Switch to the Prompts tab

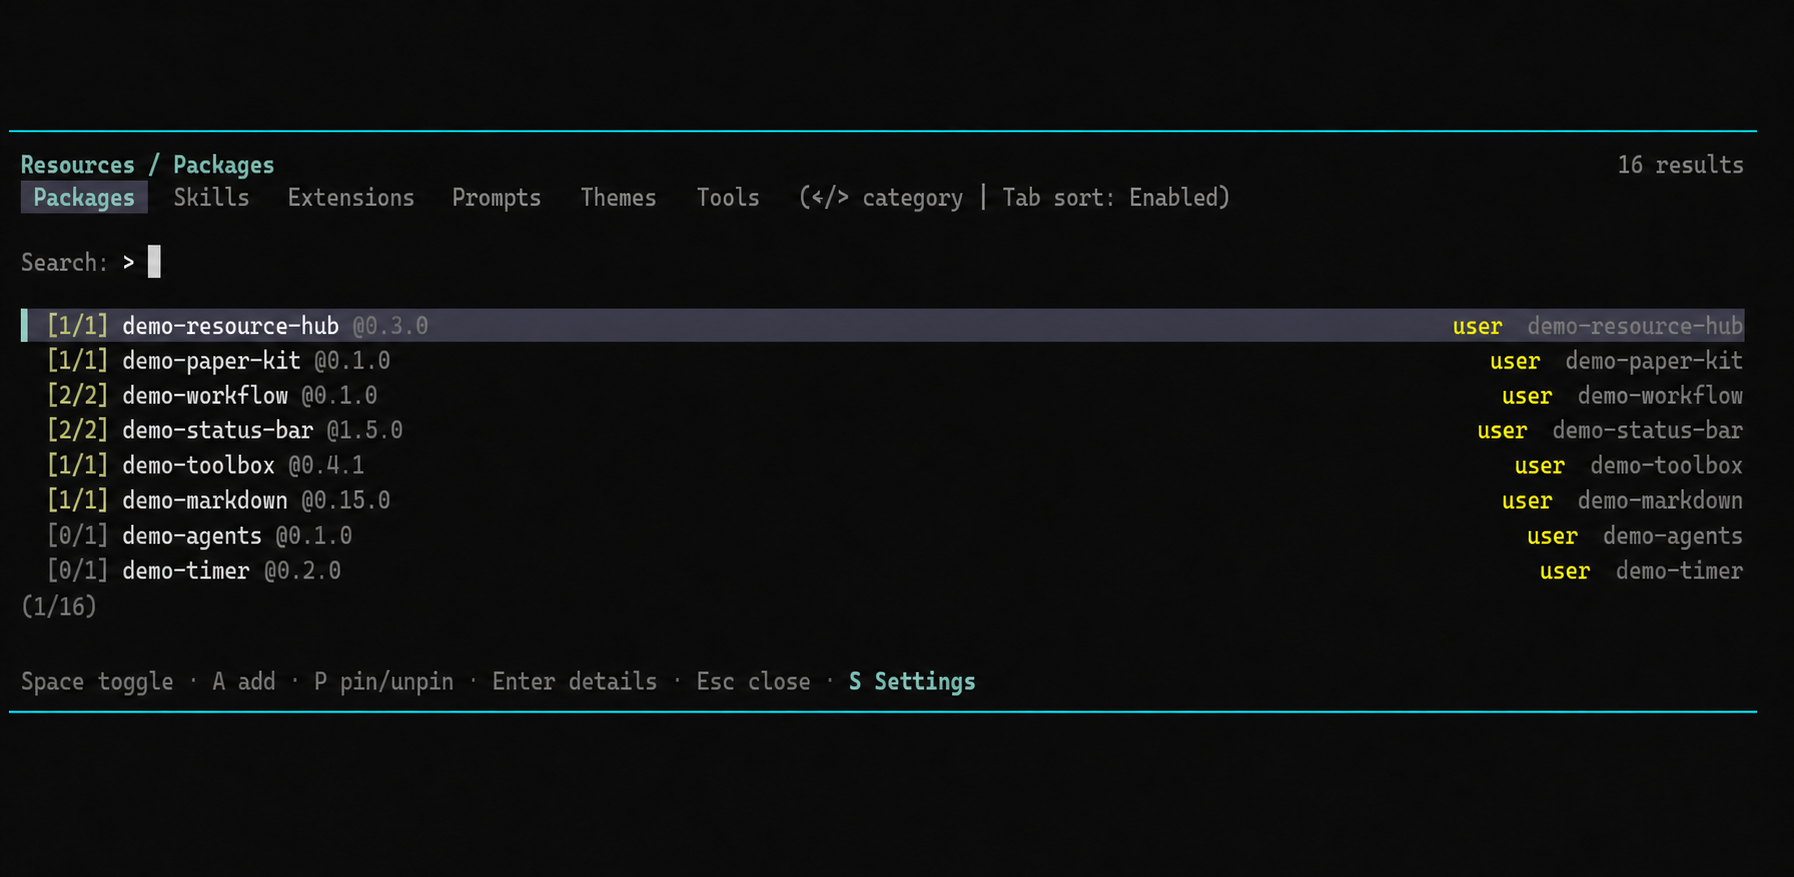[496, 197]
